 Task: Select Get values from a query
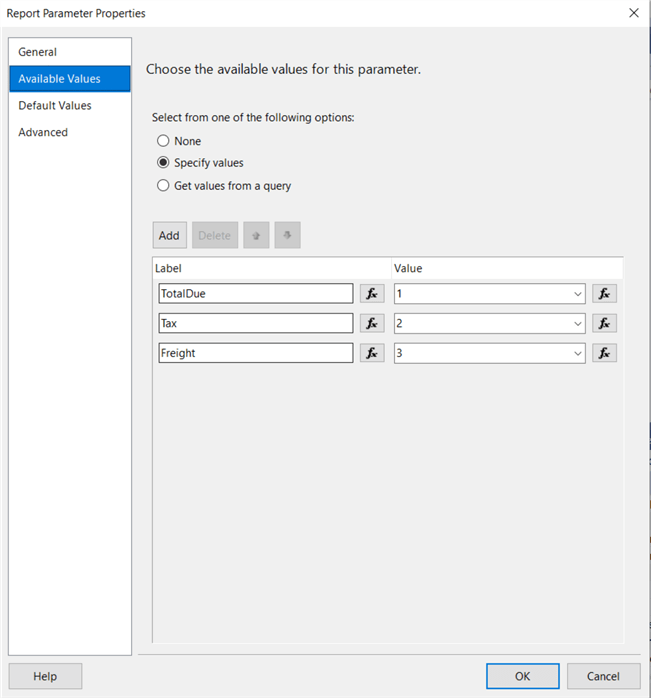click(x=163, y=185)
